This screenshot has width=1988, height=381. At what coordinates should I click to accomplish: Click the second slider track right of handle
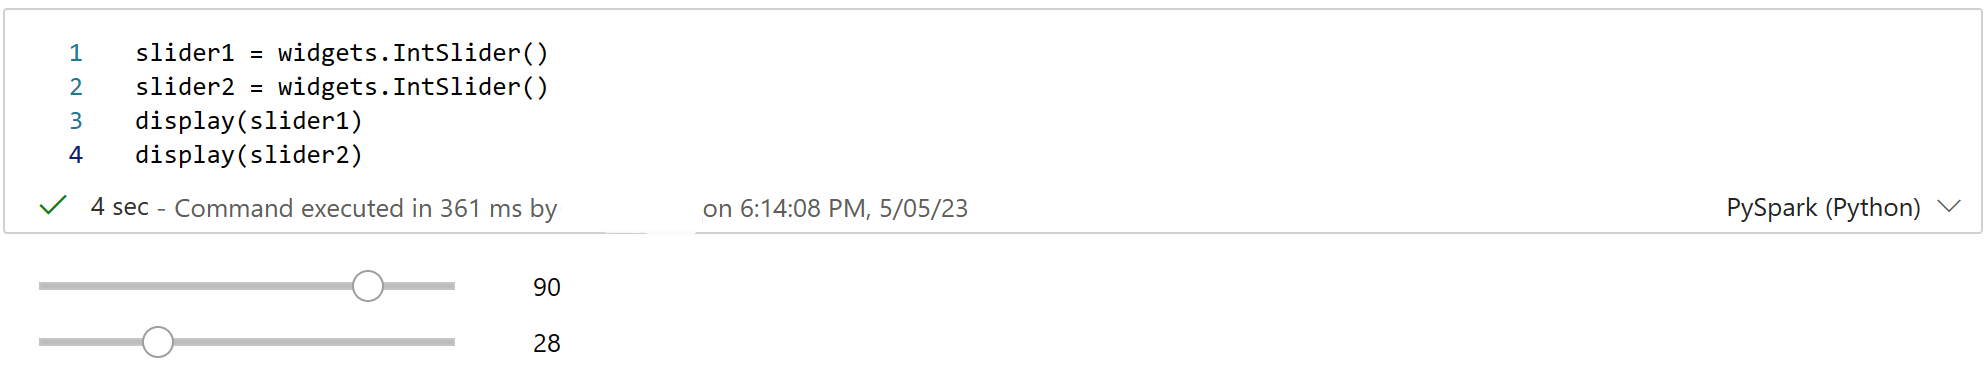coord(315,342)
